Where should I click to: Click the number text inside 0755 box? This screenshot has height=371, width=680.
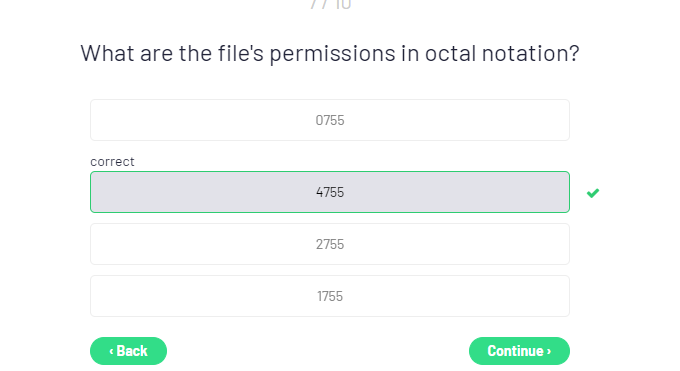click(330, 120)
